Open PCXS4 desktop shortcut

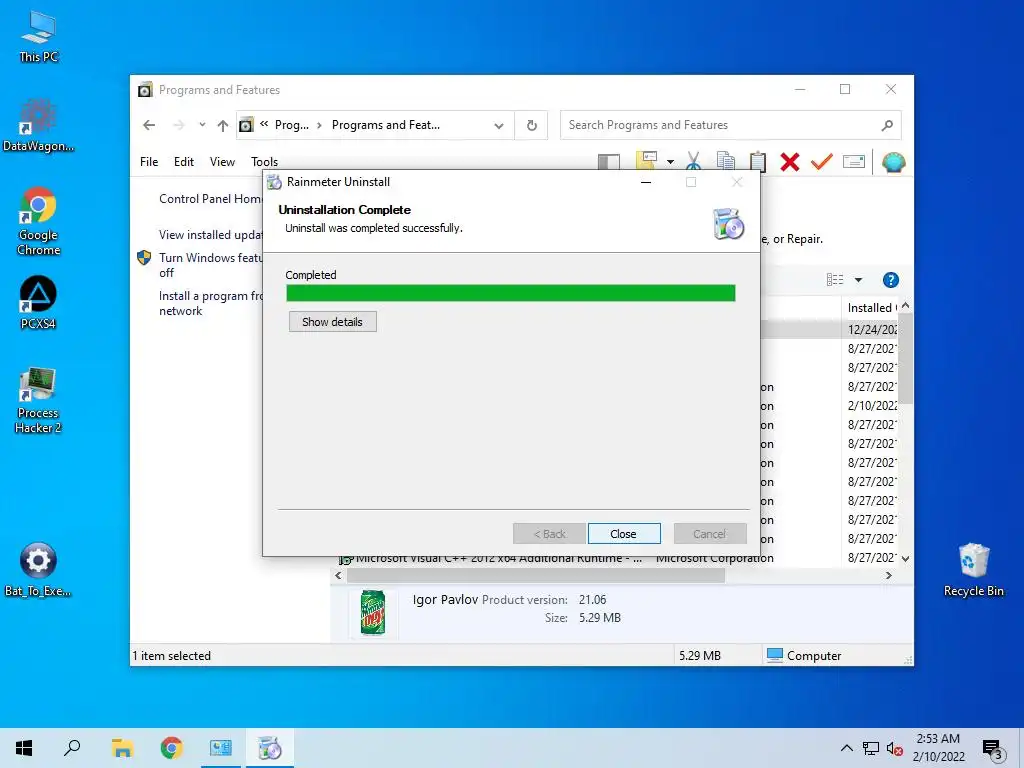click(39, 302)
